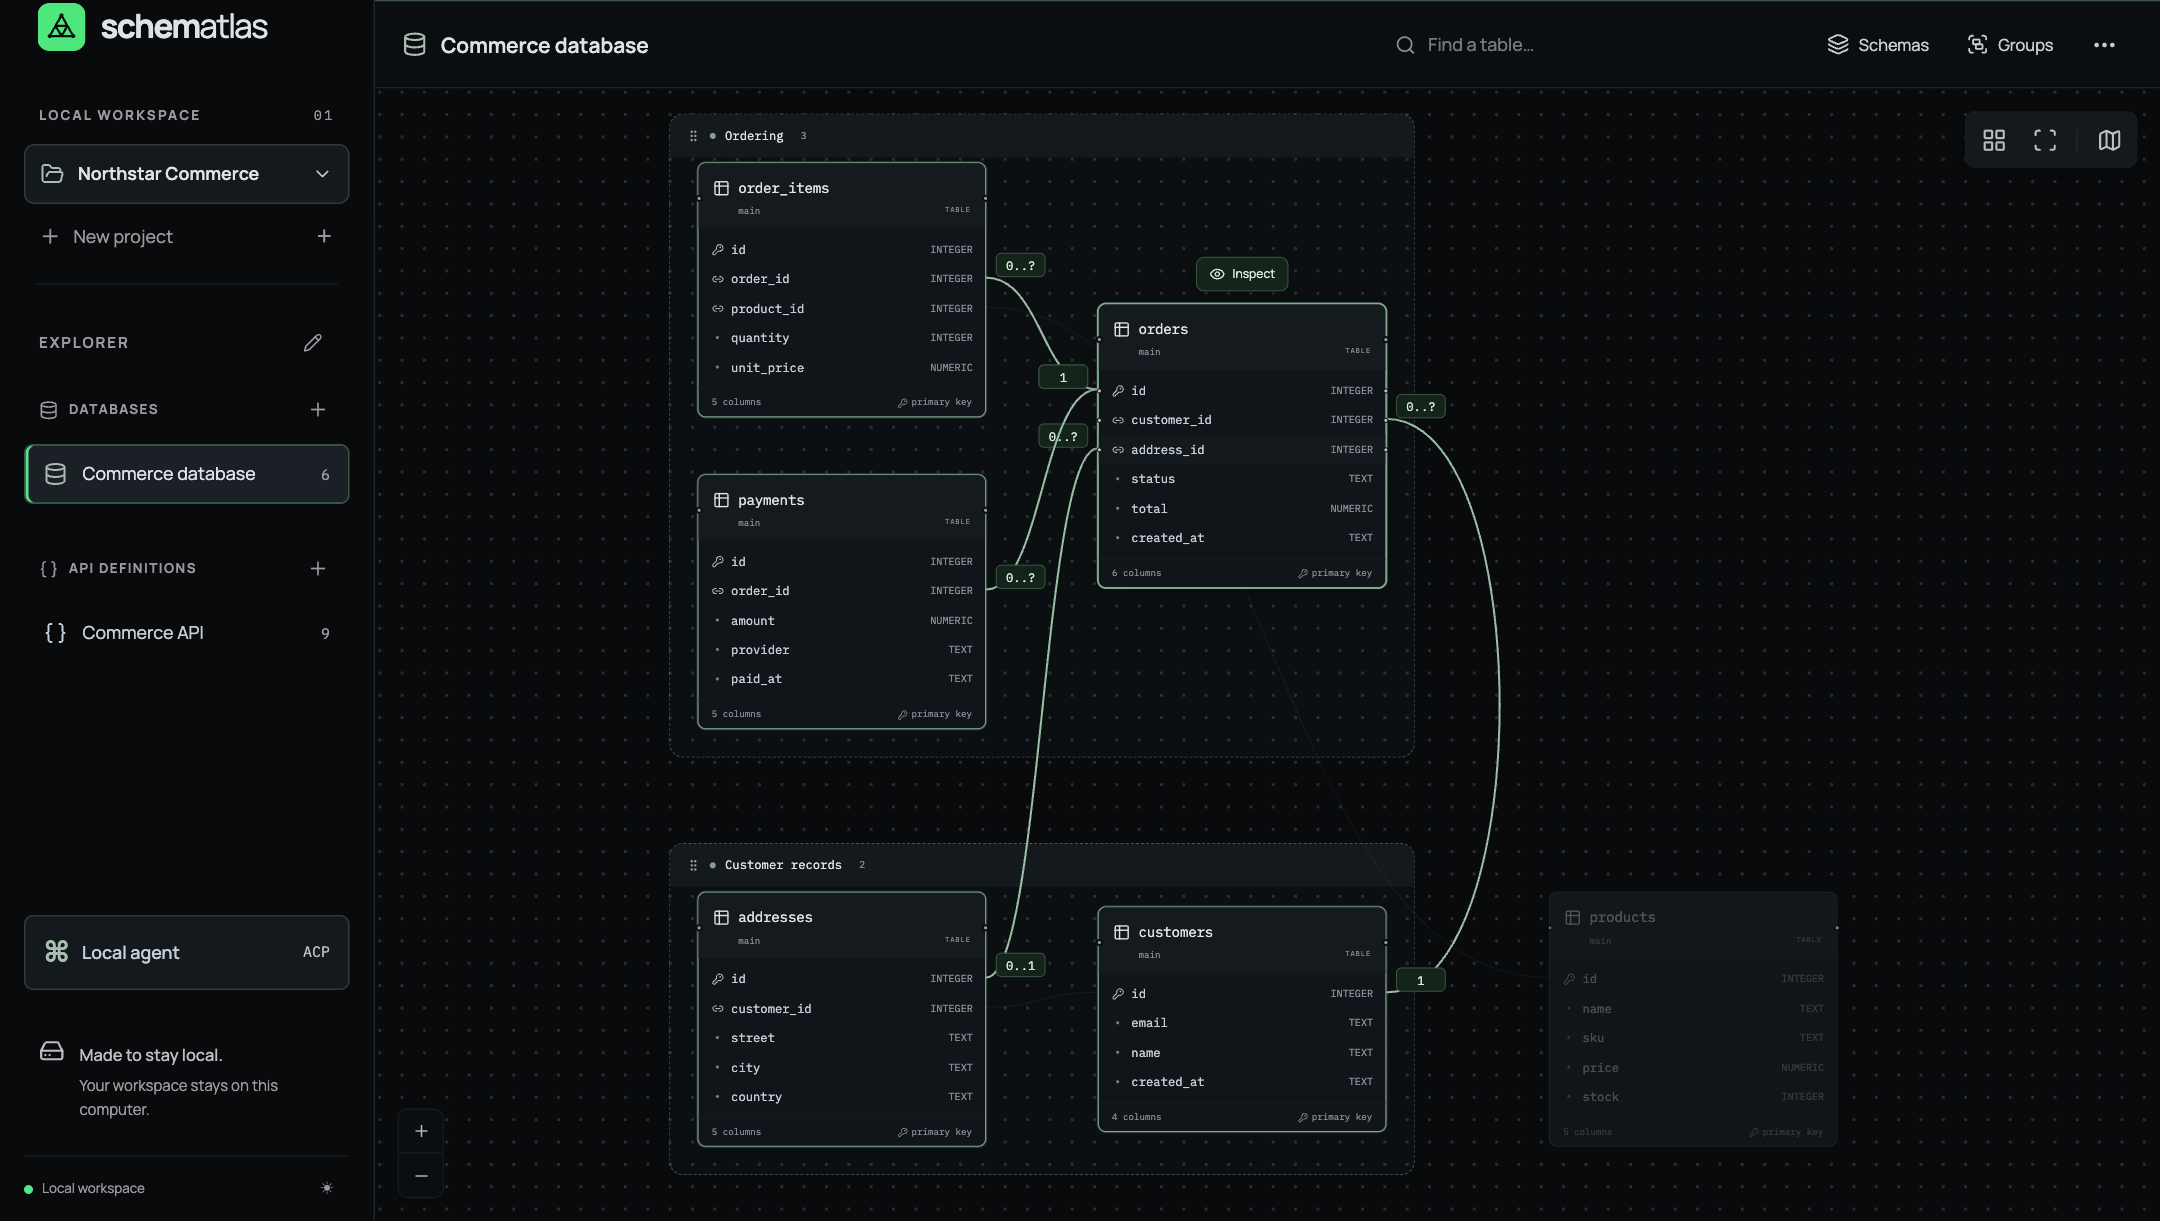Select the addresses table header
Image resolution: width=2160 pixels, height=1221 pixels.
(x=842, y=925)
